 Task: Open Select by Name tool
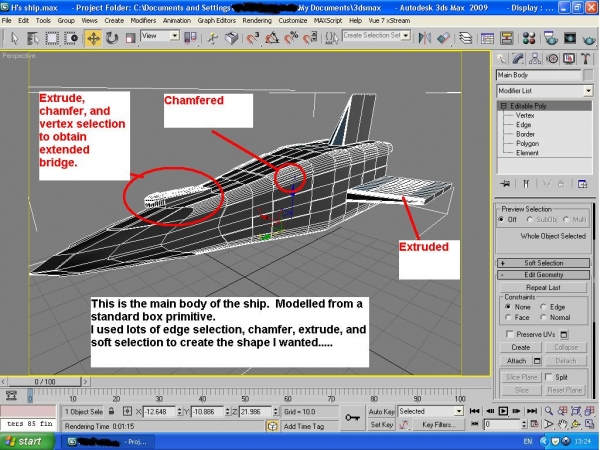click(x=33, y=38)
